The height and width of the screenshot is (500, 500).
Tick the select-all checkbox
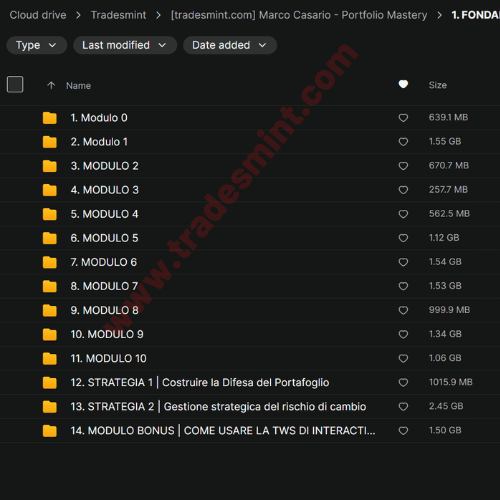[x=15, y=84]
